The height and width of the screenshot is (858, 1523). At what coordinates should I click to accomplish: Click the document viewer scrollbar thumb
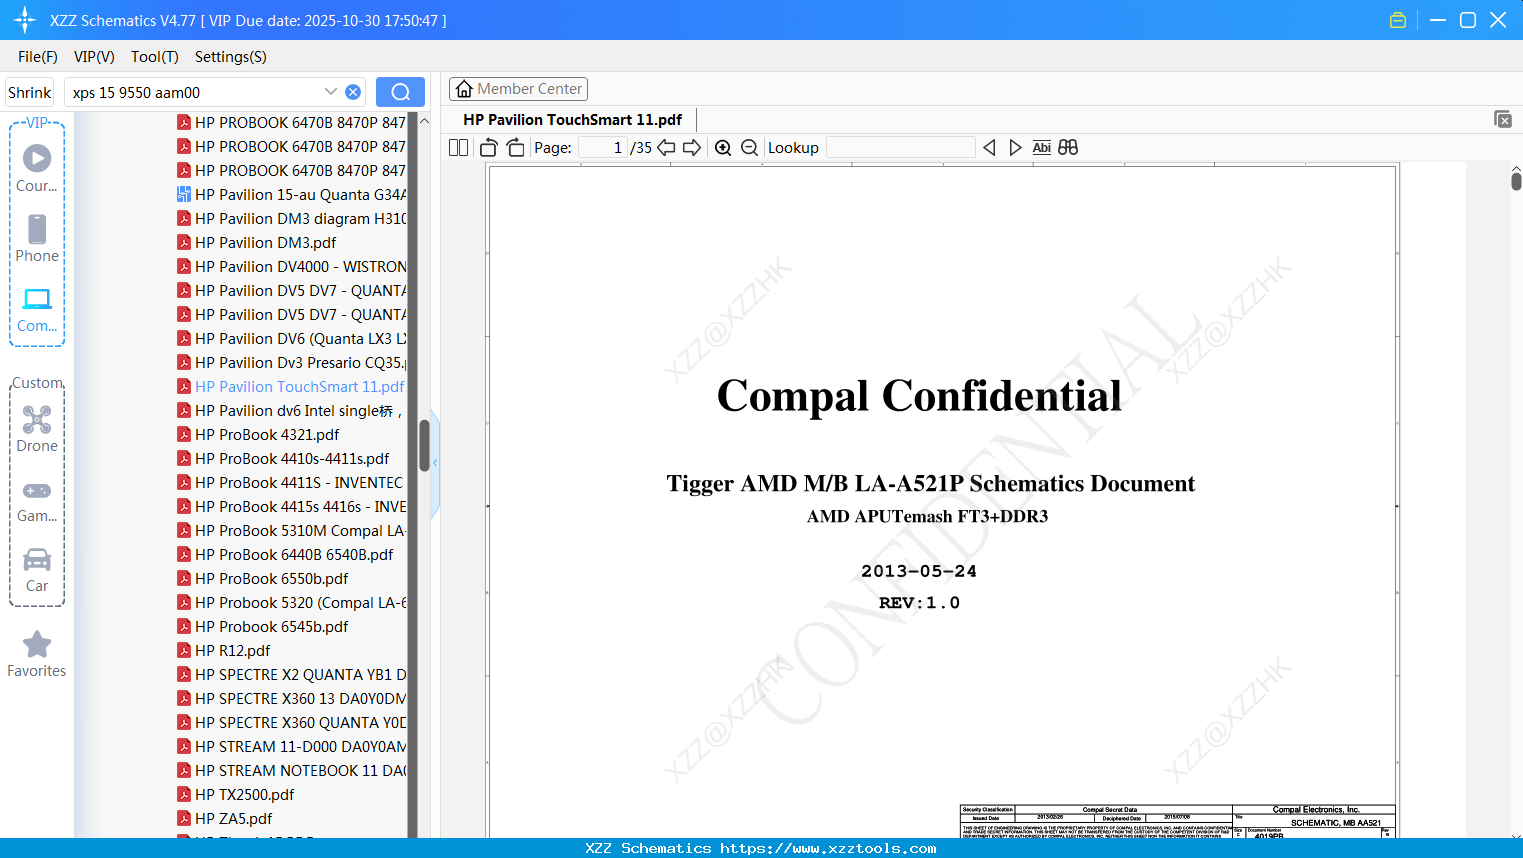click(1516, 181)
